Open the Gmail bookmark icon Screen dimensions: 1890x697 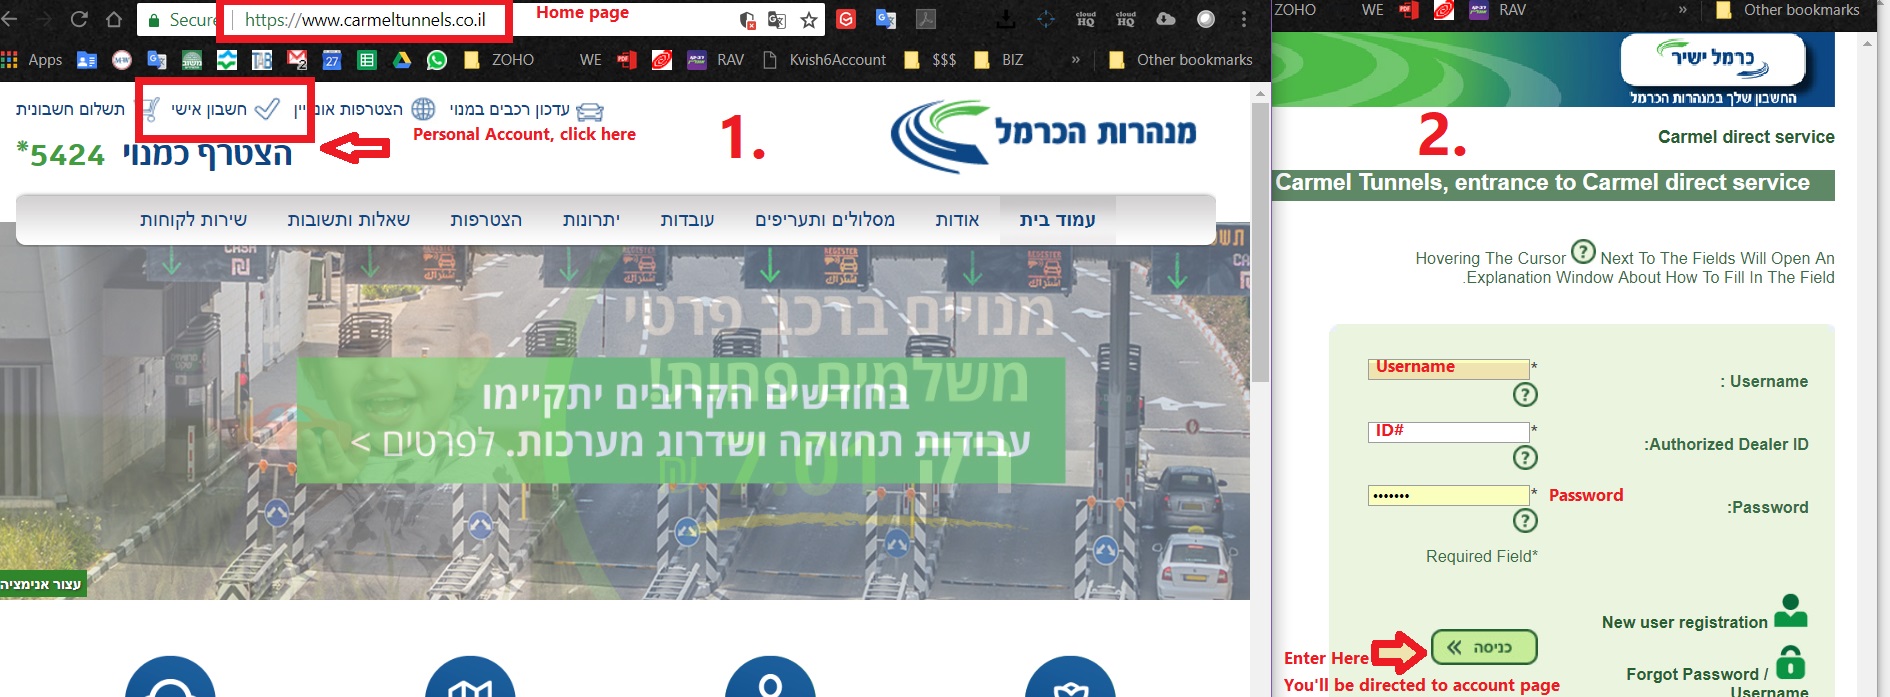click(297, 60)
